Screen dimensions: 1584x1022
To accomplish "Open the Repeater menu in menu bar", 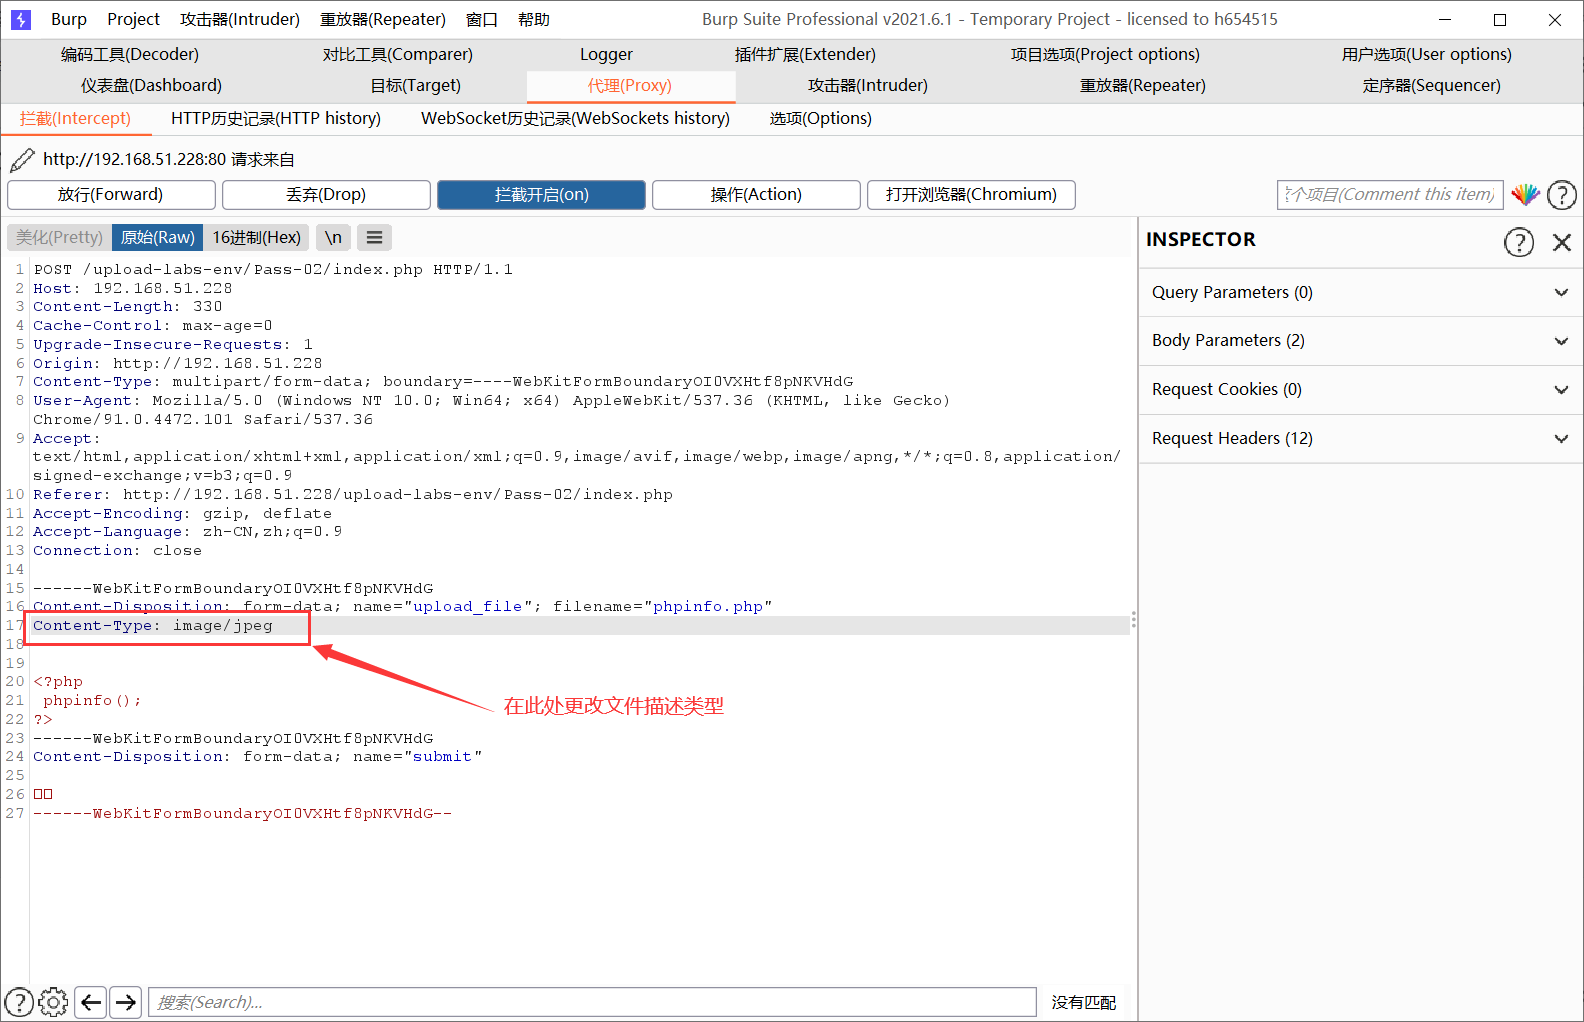I will tap(383, 19).
